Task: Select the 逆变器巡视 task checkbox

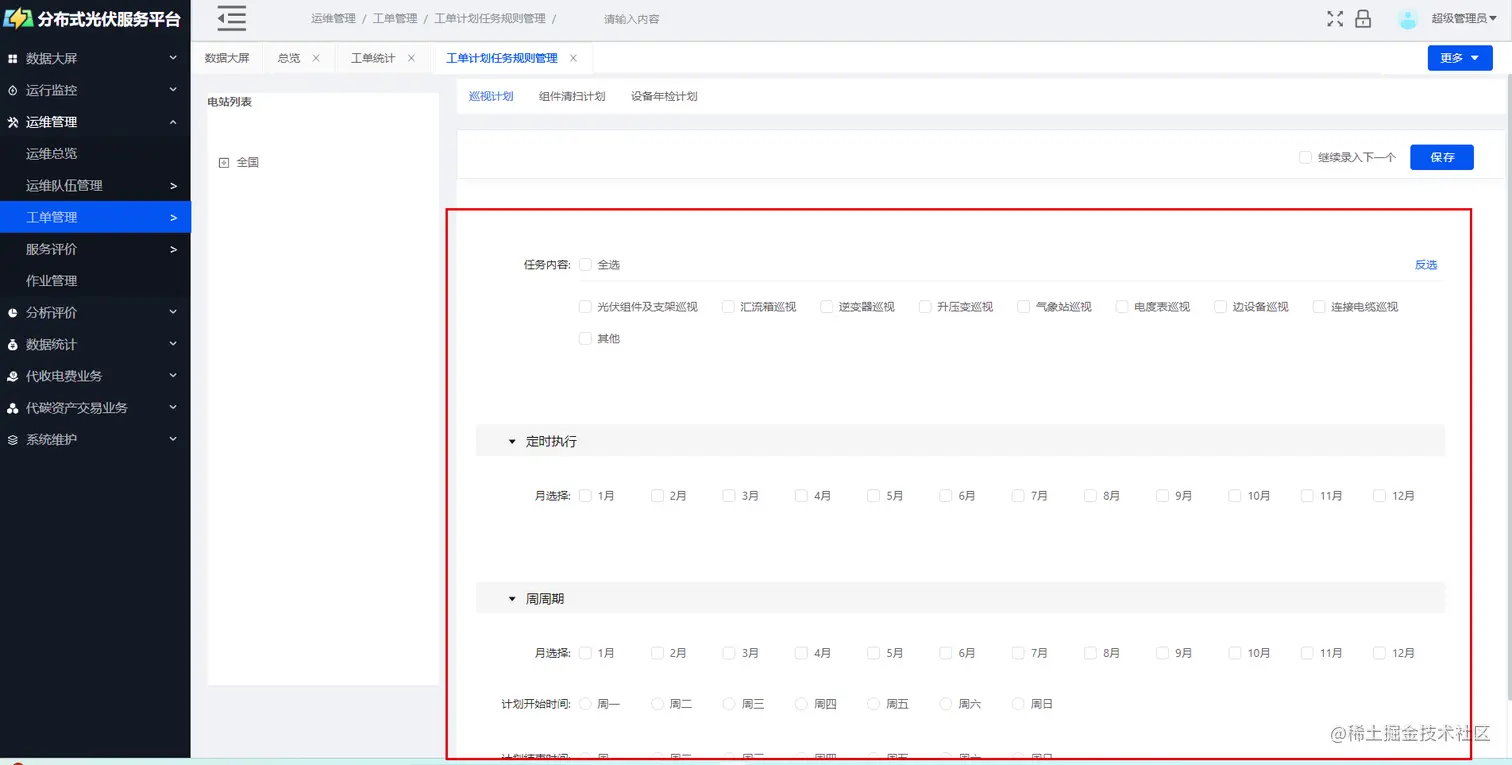Action: (826, 306)
